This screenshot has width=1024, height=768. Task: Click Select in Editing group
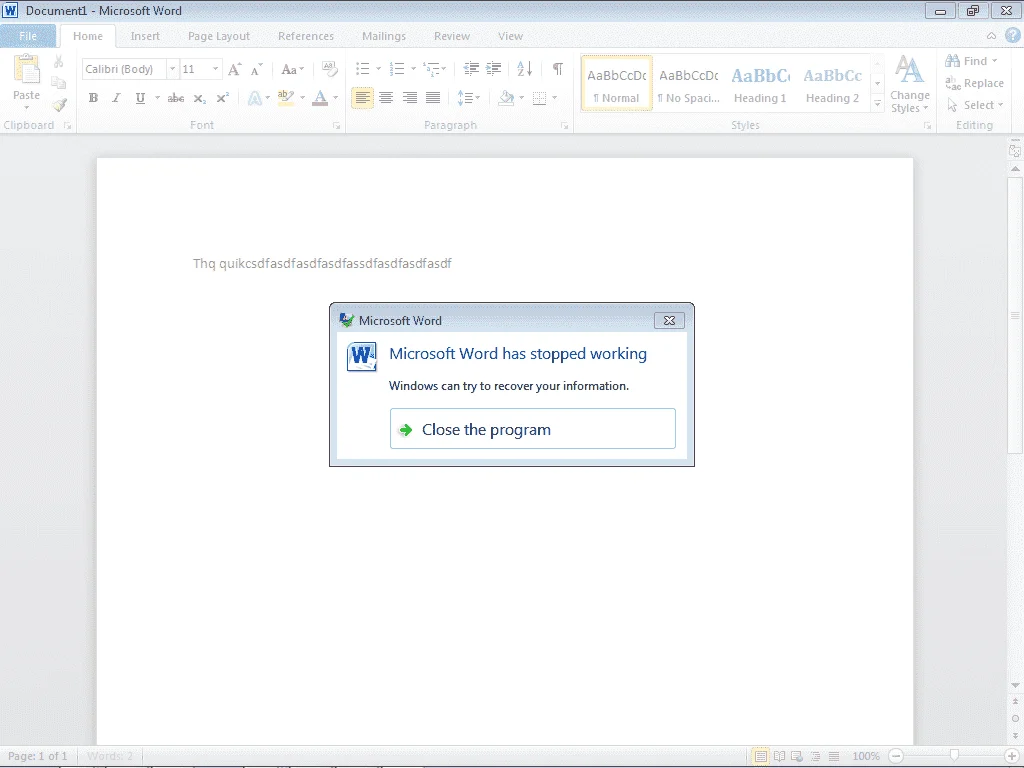(x=975, y=105)
